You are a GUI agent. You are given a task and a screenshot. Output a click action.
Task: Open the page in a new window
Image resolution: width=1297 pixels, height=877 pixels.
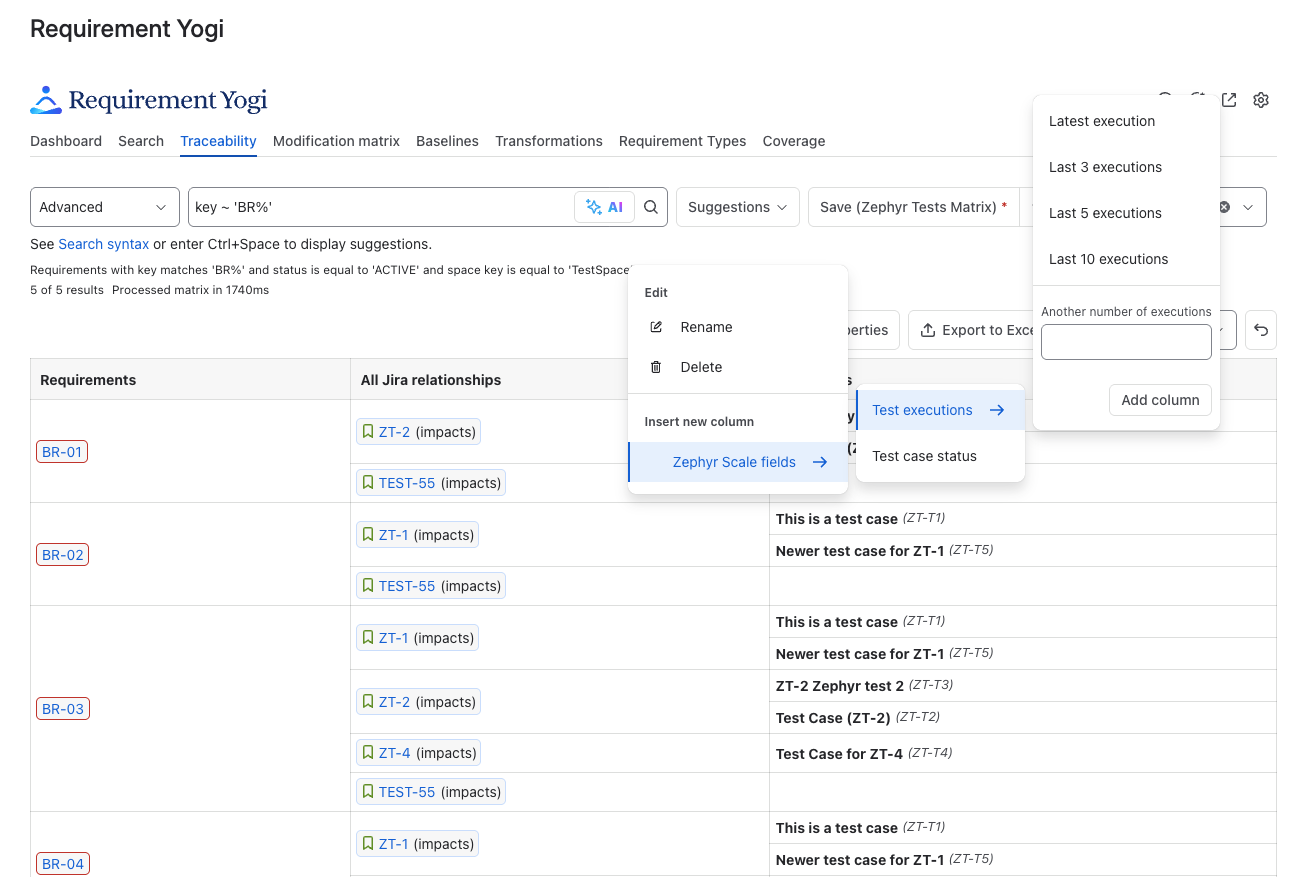(x=1229, y=100)
